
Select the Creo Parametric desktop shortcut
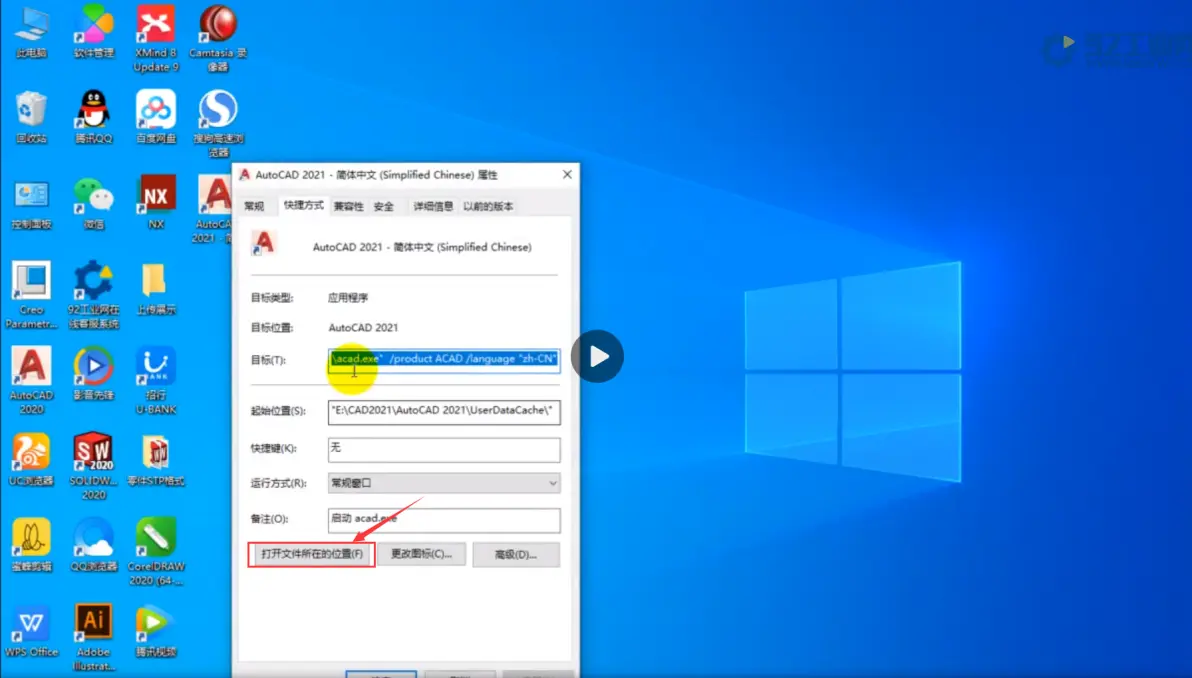click(31, 295)
